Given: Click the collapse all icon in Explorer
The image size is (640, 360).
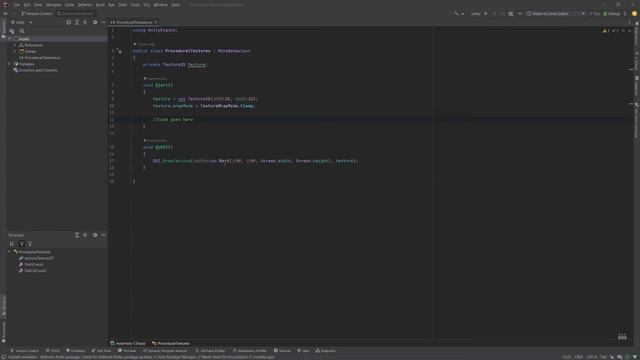Looking at the screenshot, I should click(x=85, y=22).
